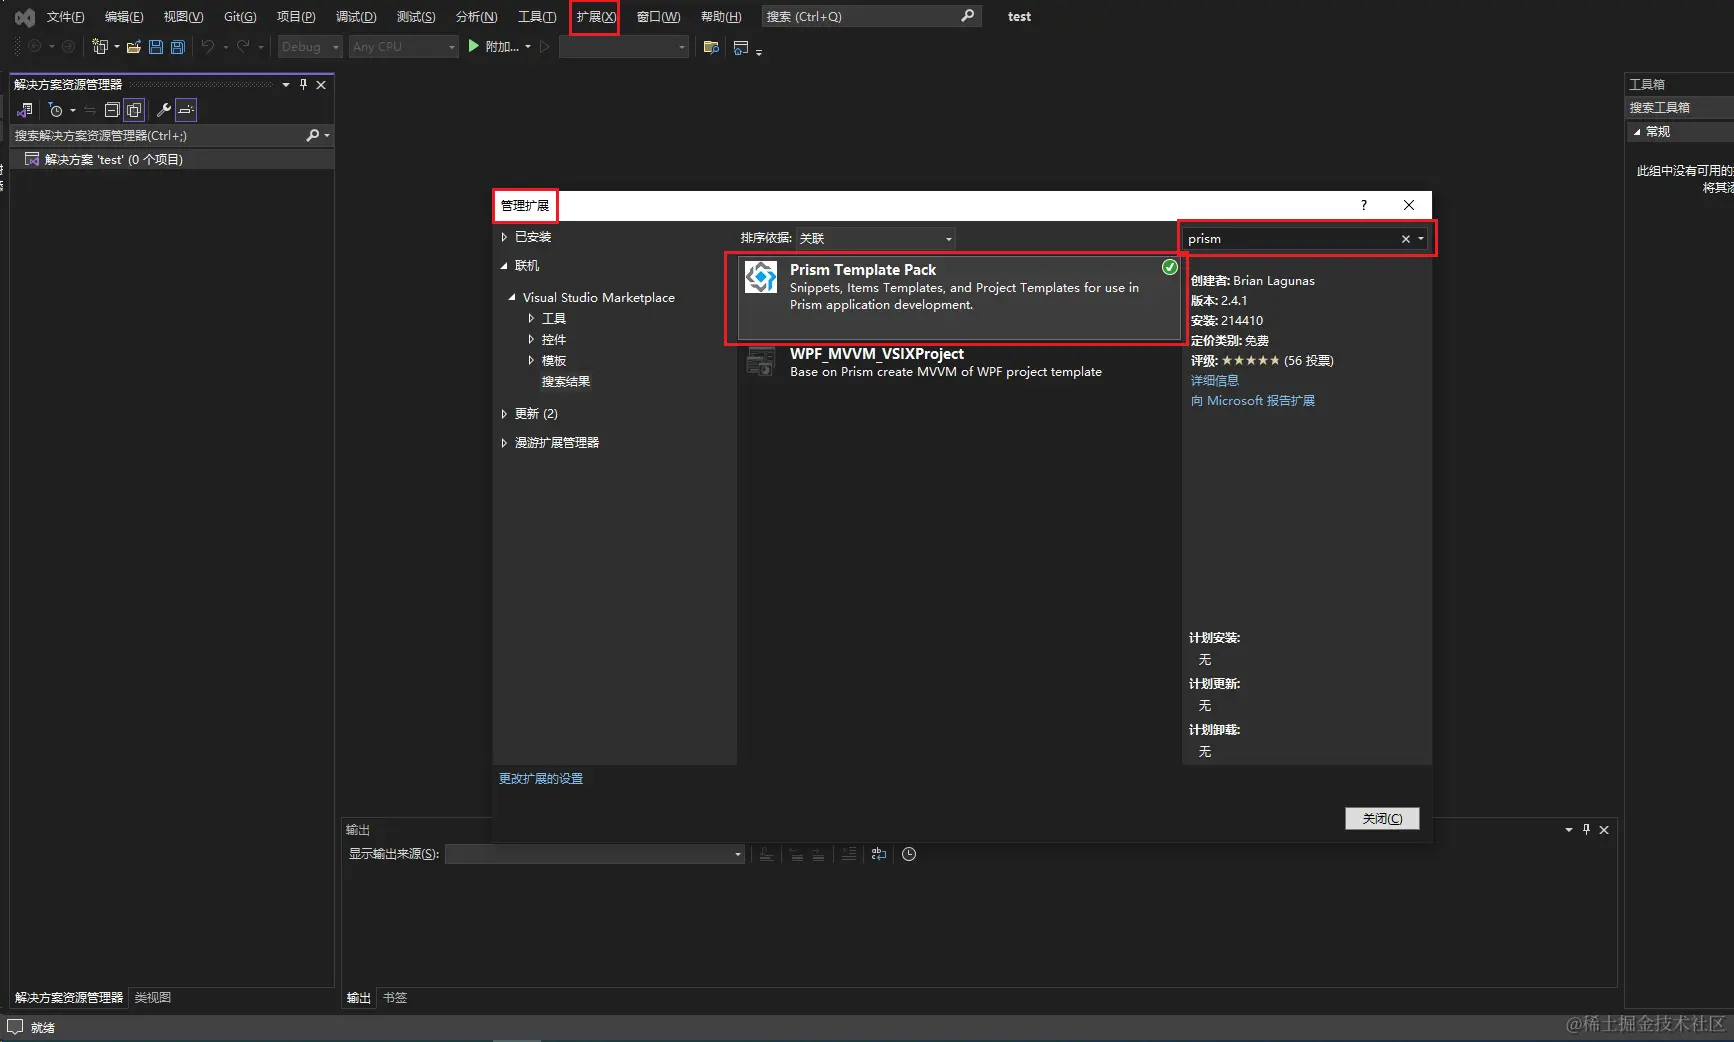Viewport: 1734px width, 1042px height.
Task: Toggle word wrap in Output panel
Action: [x=879, y=854]
